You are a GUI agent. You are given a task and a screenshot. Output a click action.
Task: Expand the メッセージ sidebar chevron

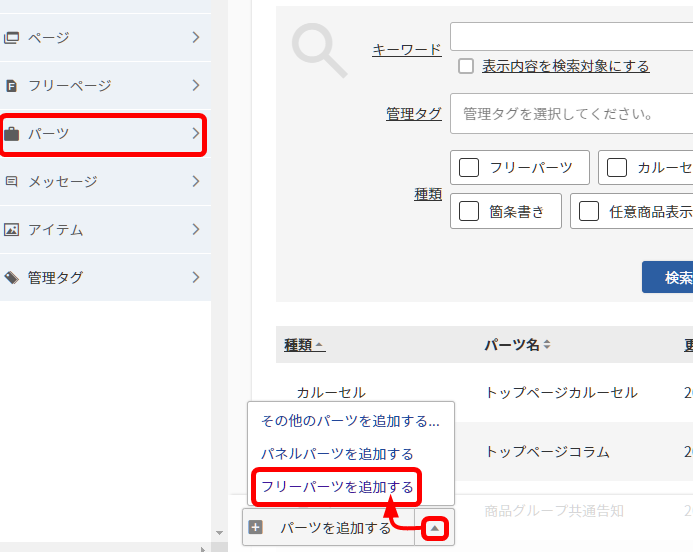click(196, 181)
